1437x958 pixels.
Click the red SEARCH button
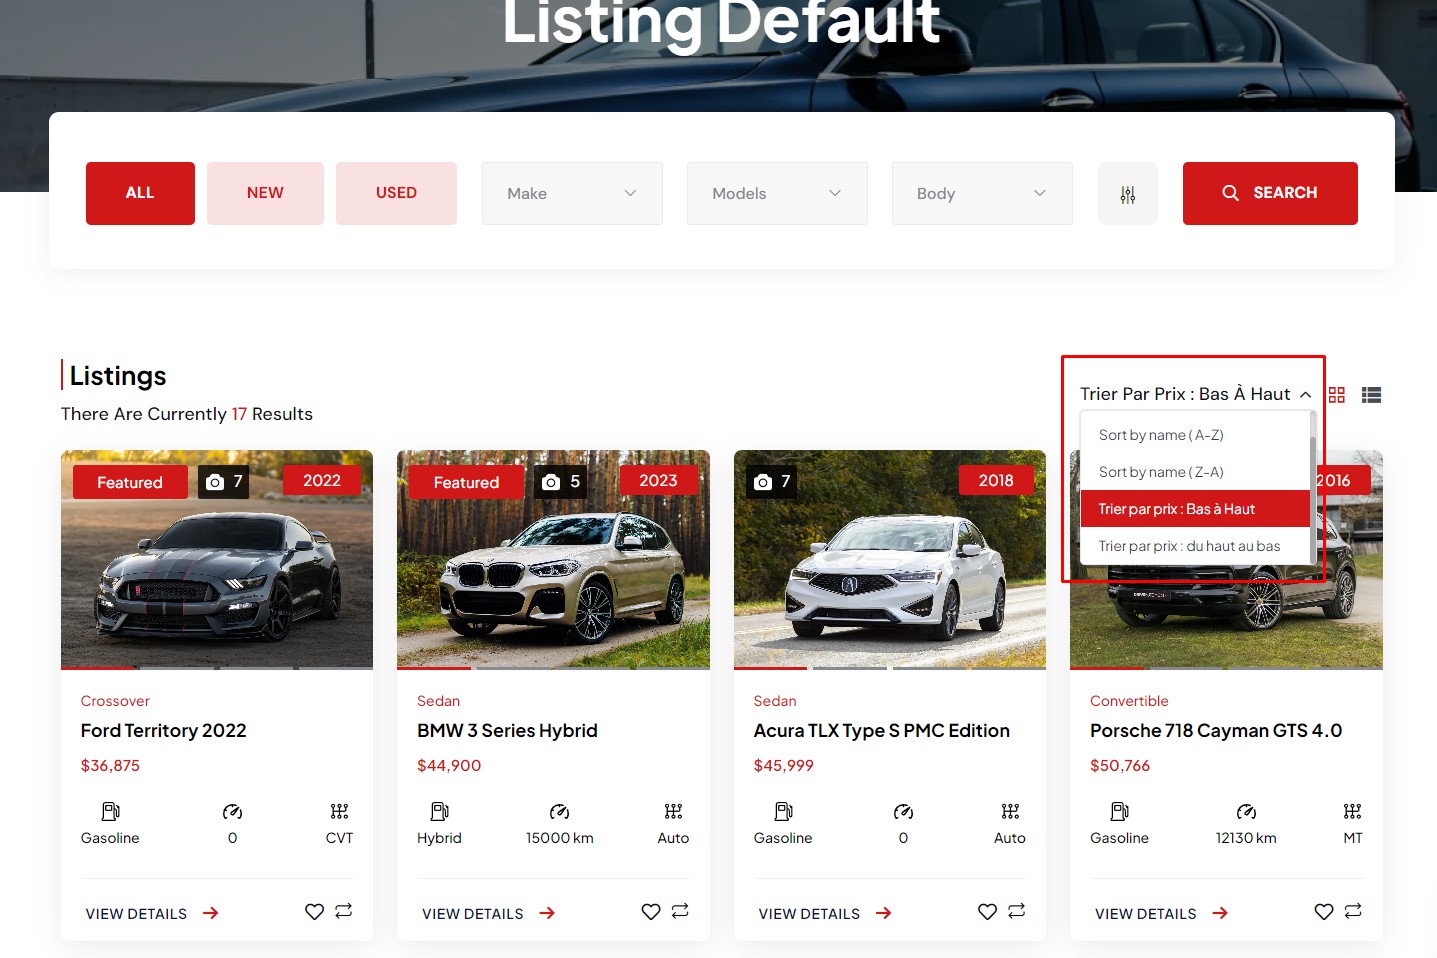[x=1270, y=193]
